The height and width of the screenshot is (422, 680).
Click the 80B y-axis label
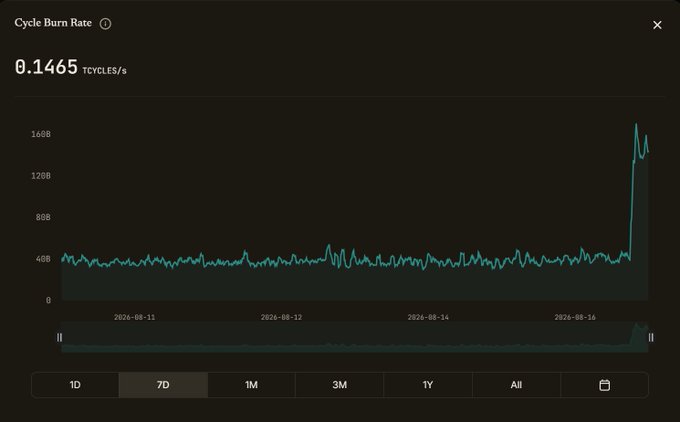43,217
